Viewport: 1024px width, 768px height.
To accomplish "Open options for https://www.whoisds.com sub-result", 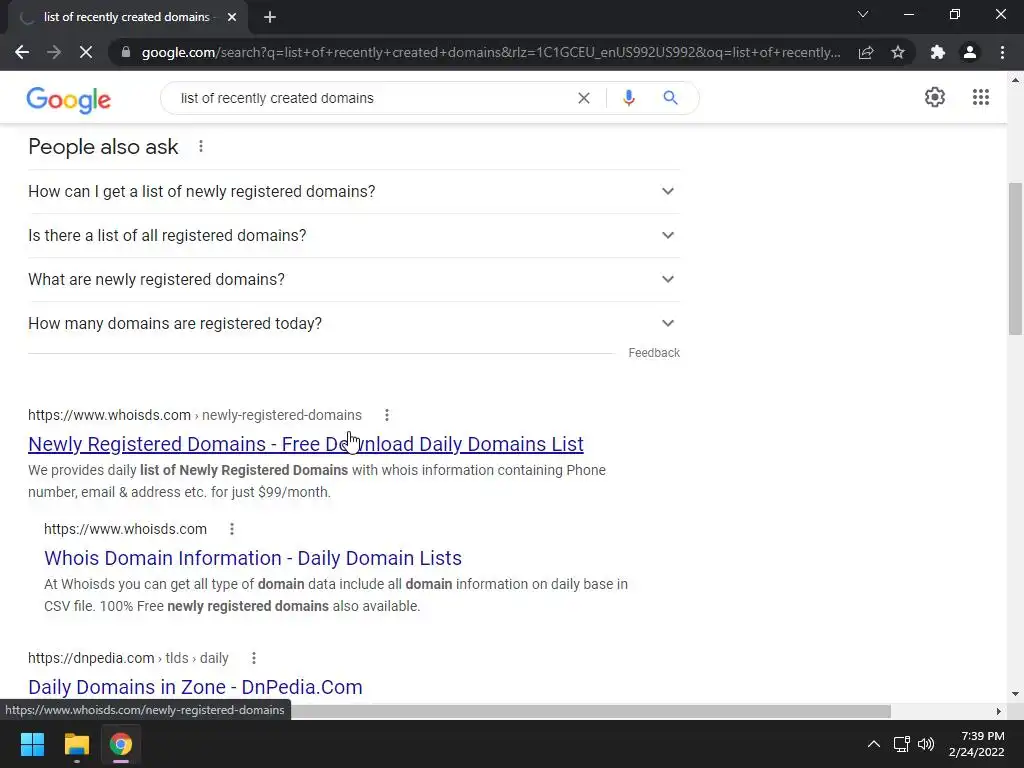I will coord(232,529).
